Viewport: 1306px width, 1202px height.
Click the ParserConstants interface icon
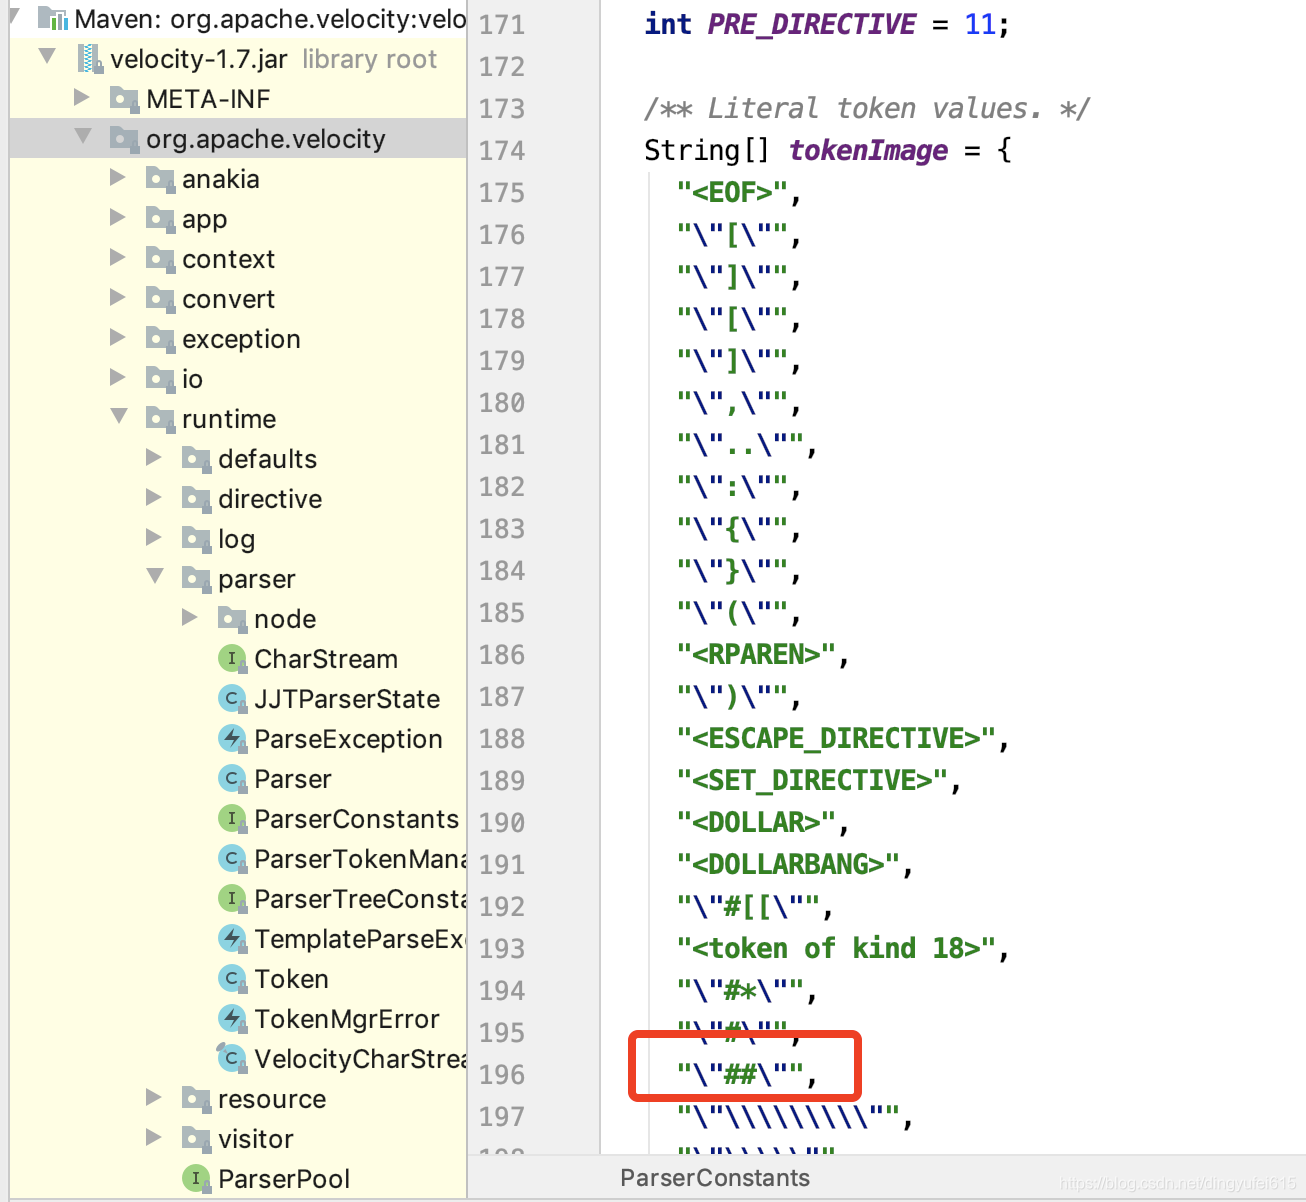click(x=232, y=819)
